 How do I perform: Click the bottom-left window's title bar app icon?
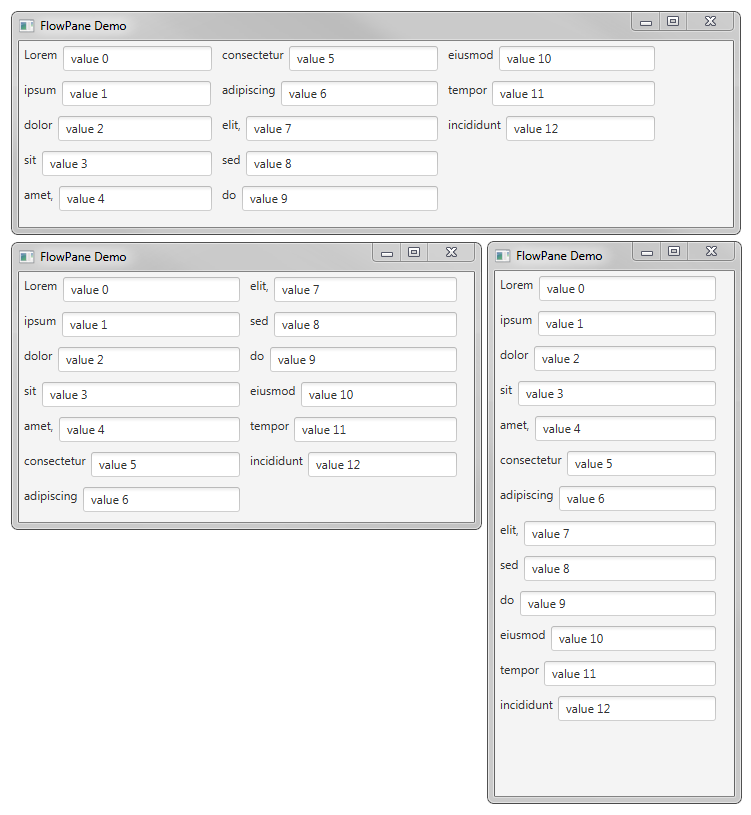click(27, 257)
